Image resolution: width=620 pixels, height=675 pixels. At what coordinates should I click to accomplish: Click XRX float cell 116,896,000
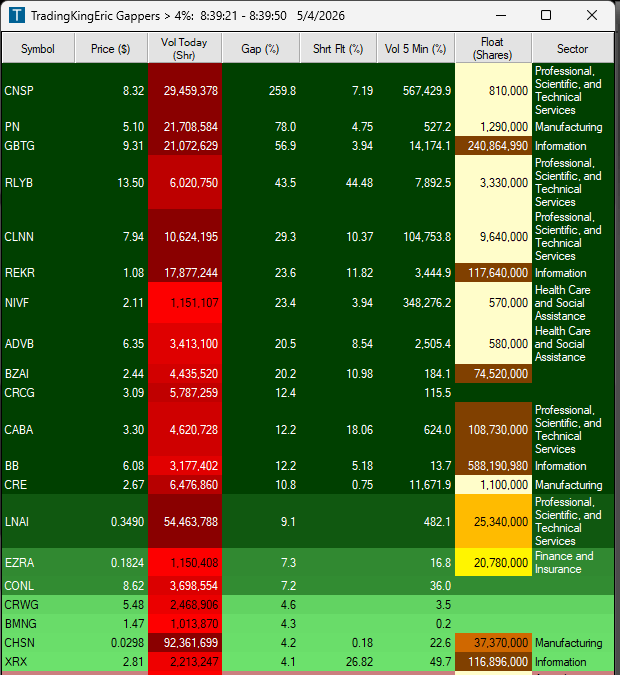pyautogui.click(x=493, y=661)
